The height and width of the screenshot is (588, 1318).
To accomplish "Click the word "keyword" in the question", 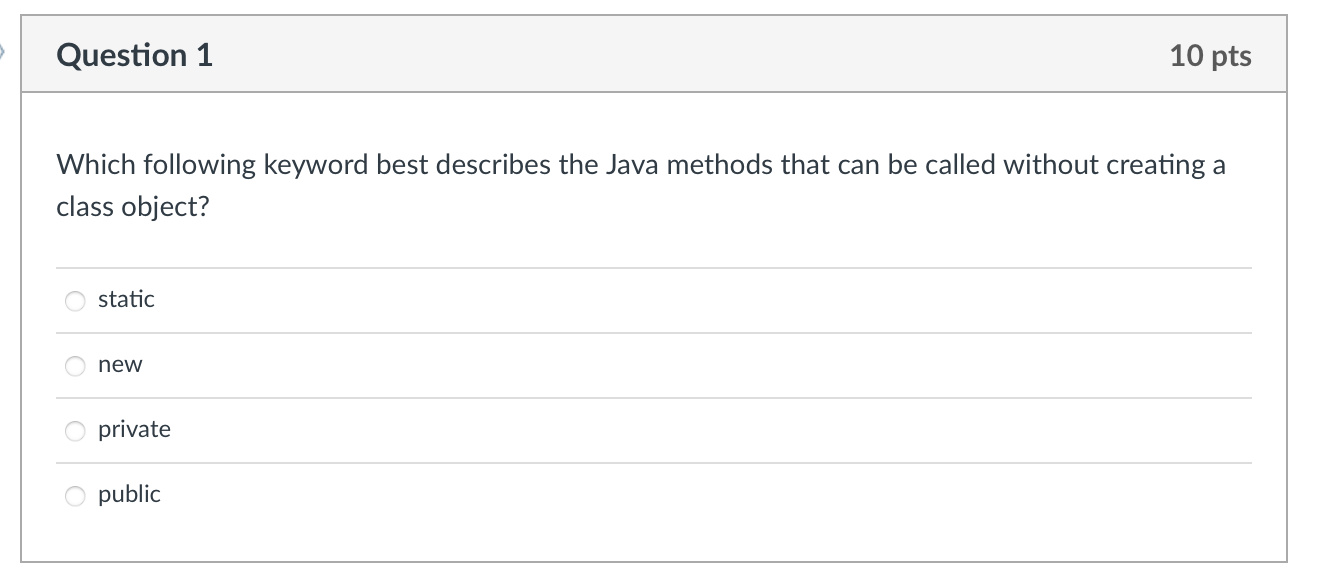I will click(x=315, y=165).
